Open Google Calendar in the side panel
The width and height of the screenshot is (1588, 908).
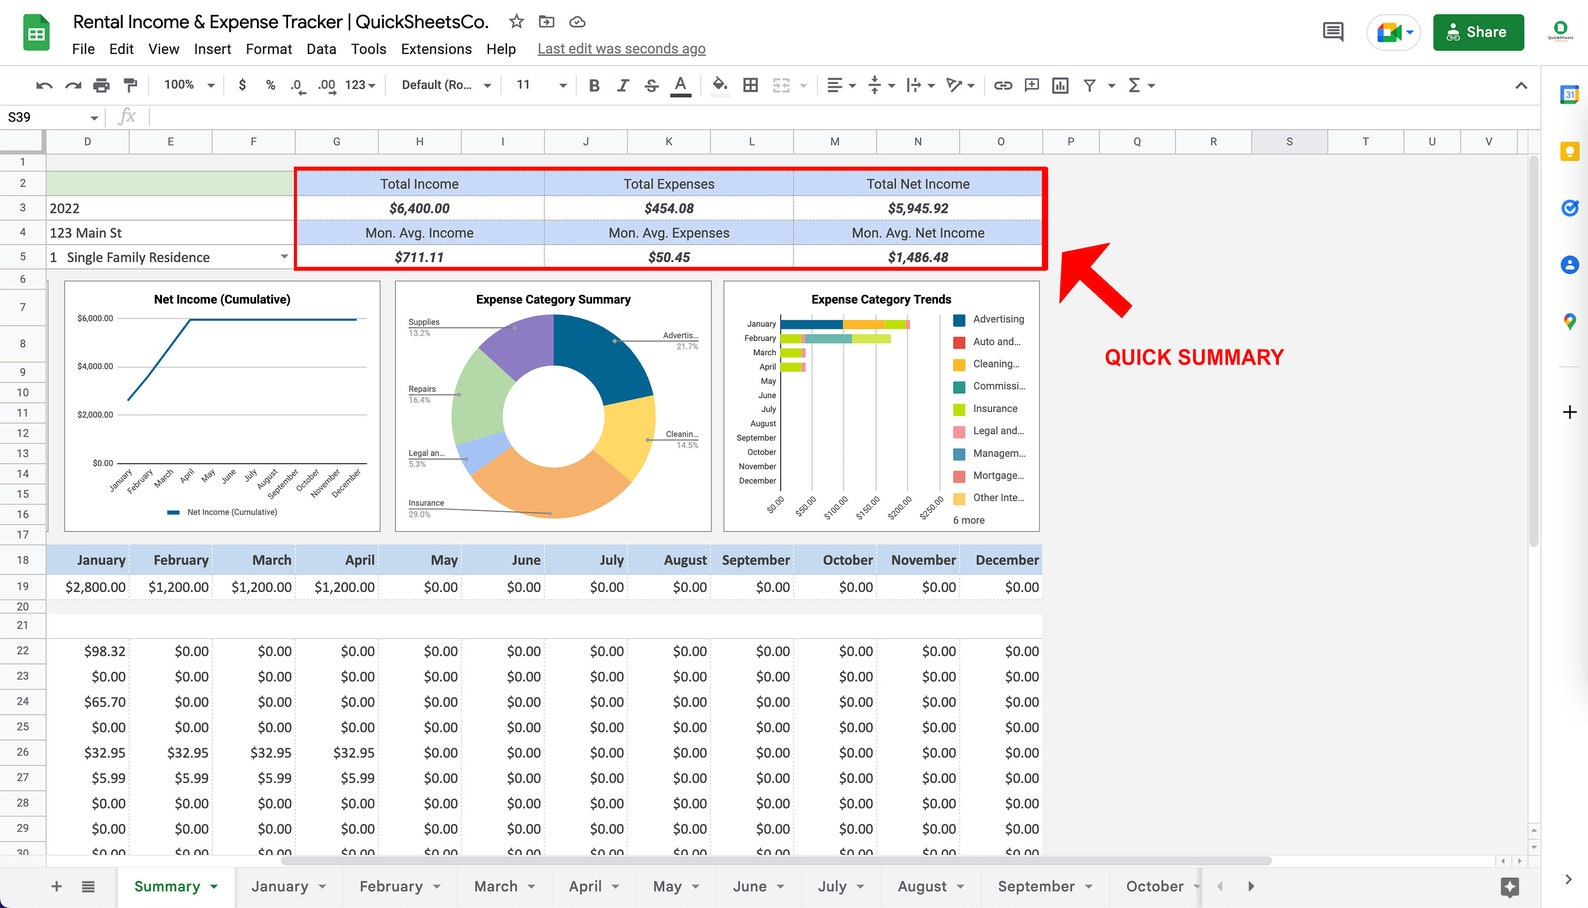point(1569,95)
